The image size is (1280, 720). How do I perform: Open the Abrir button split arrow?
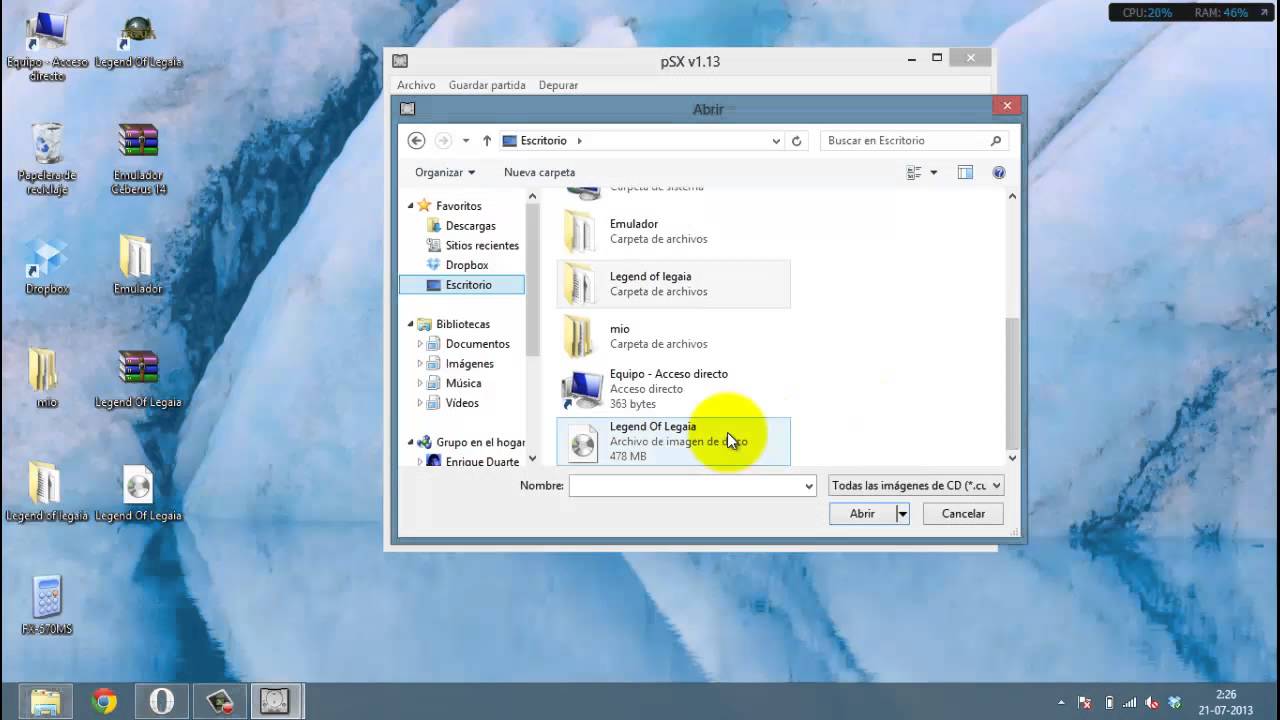coord(902,514)
